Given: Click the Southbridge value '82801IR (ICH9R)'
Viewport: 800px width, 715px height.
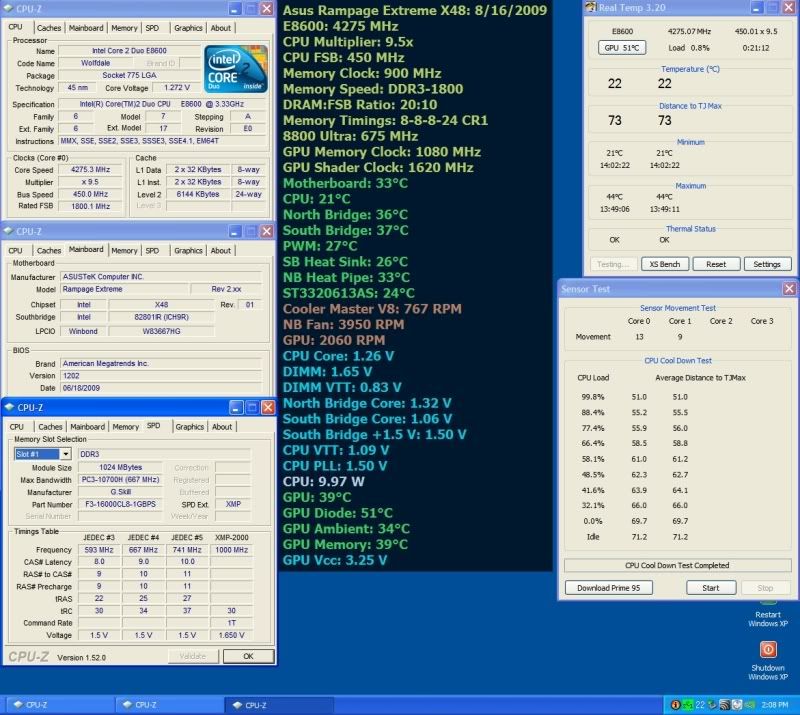Looking at the screenshot, I should point(161,317).
